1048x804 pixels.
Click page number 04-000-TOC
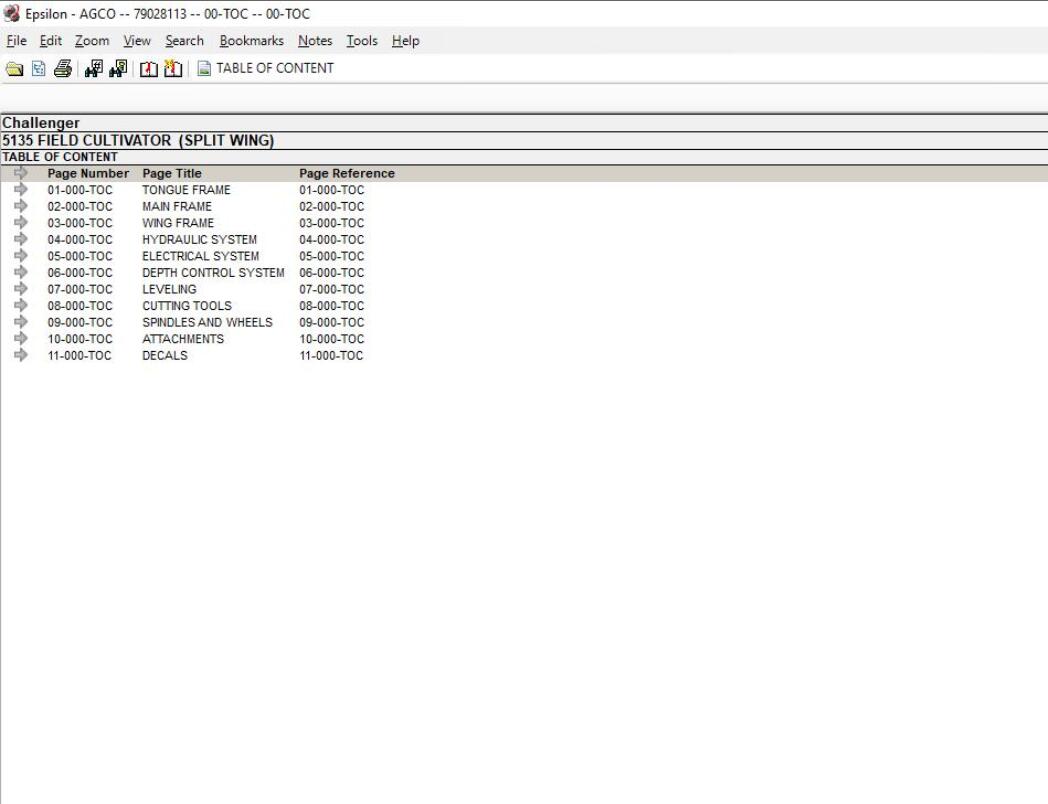(80, 239)
